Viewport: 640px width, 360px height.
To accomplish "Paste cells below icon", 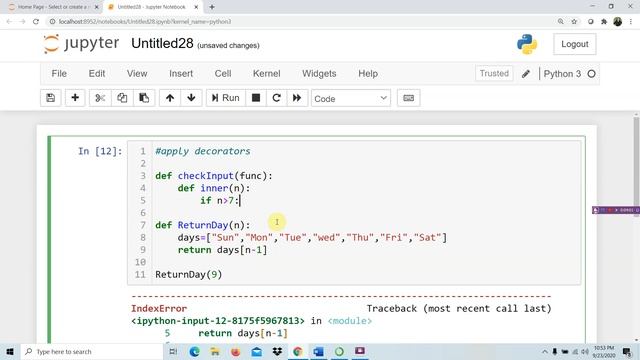I will (x=144, y=98).
